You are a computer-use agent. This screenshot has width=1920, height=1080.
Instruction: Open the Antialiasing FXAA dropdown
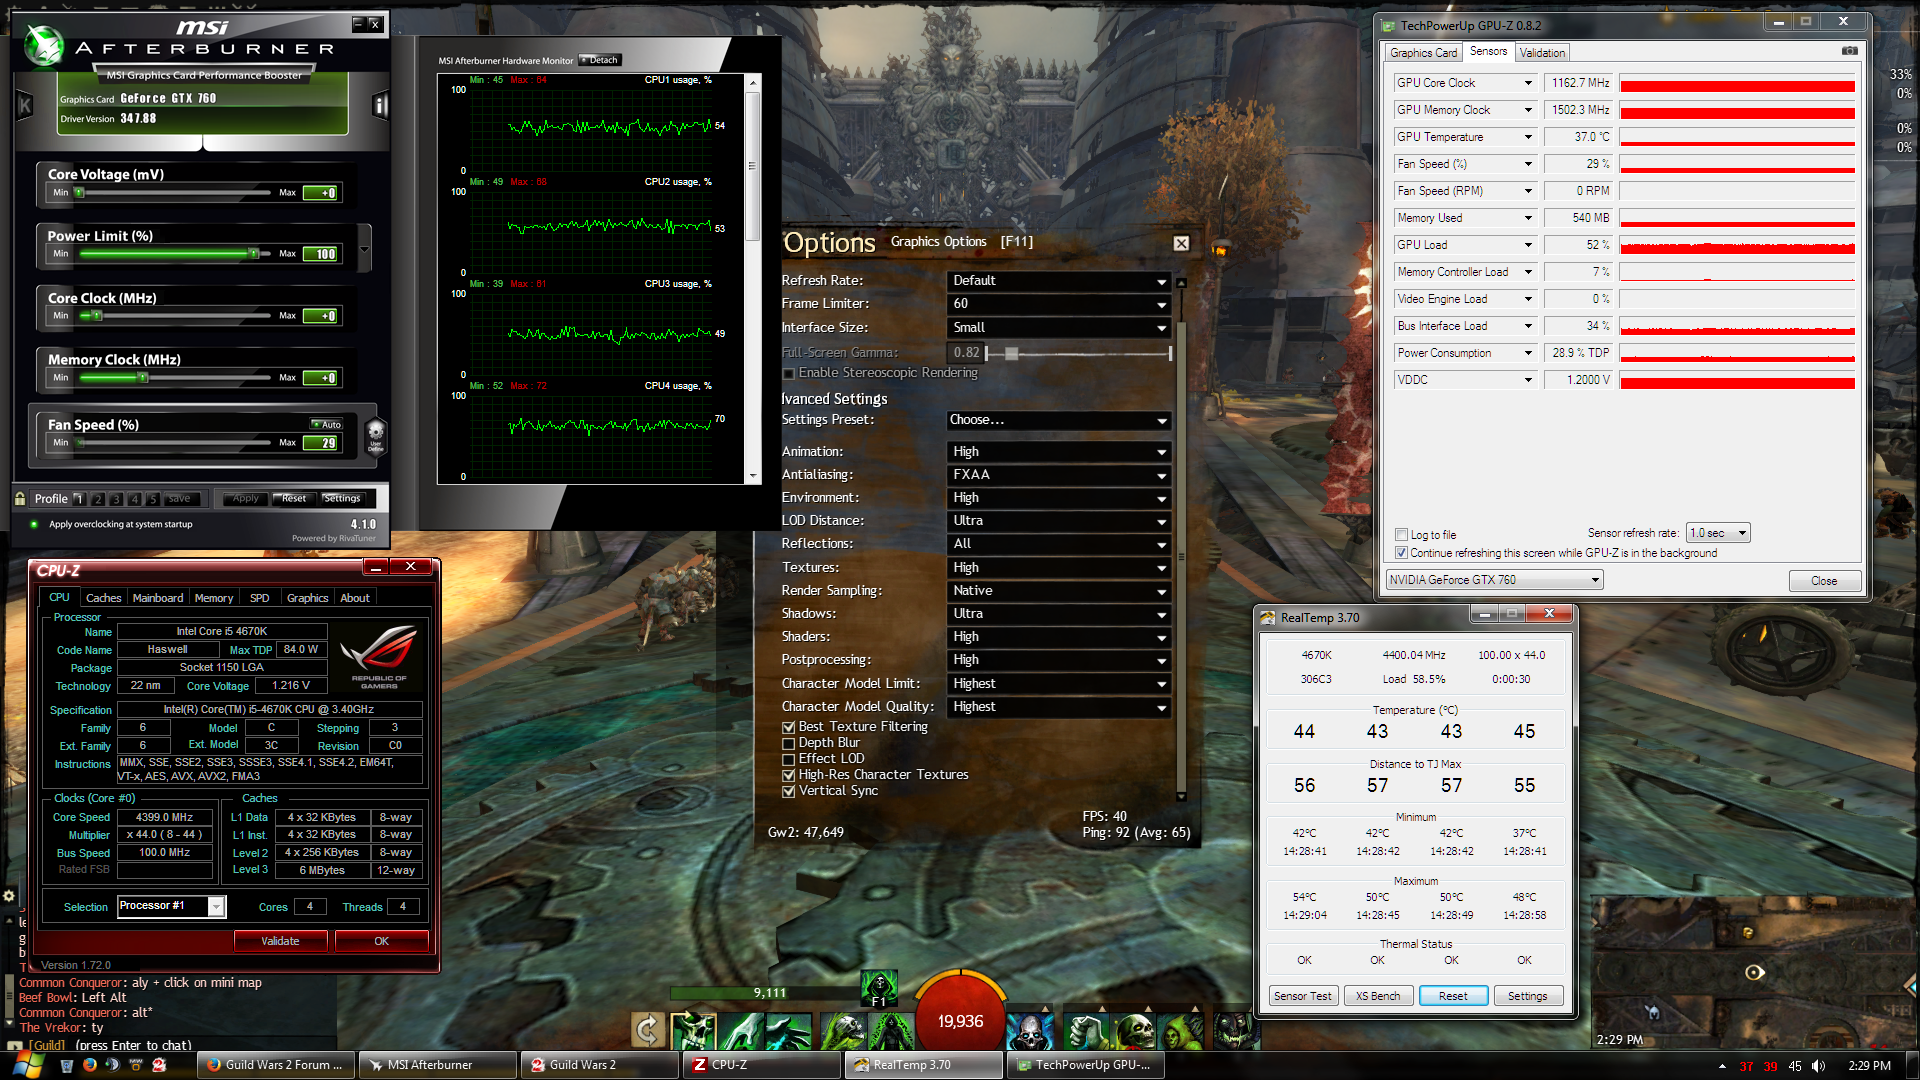tap(1059, 475)
